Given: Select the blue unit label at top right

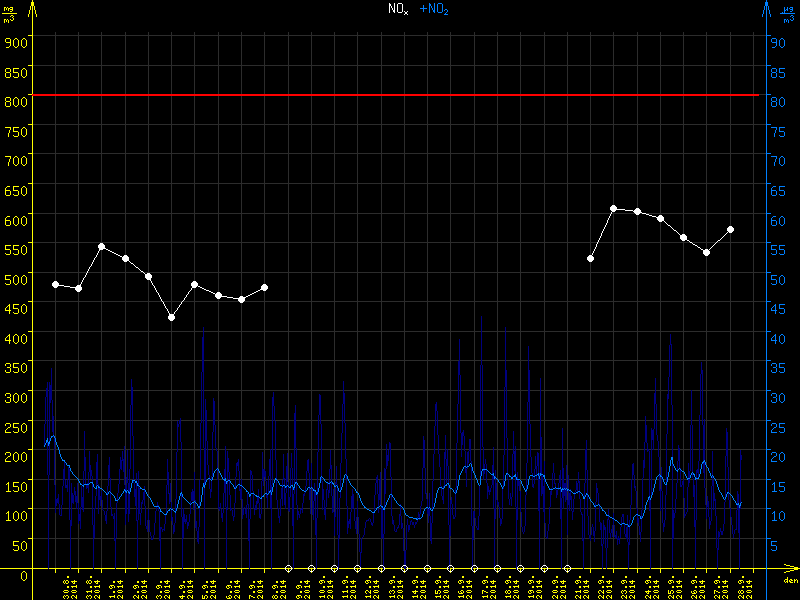Looking at the screenshot, I should tap(785, 13).
